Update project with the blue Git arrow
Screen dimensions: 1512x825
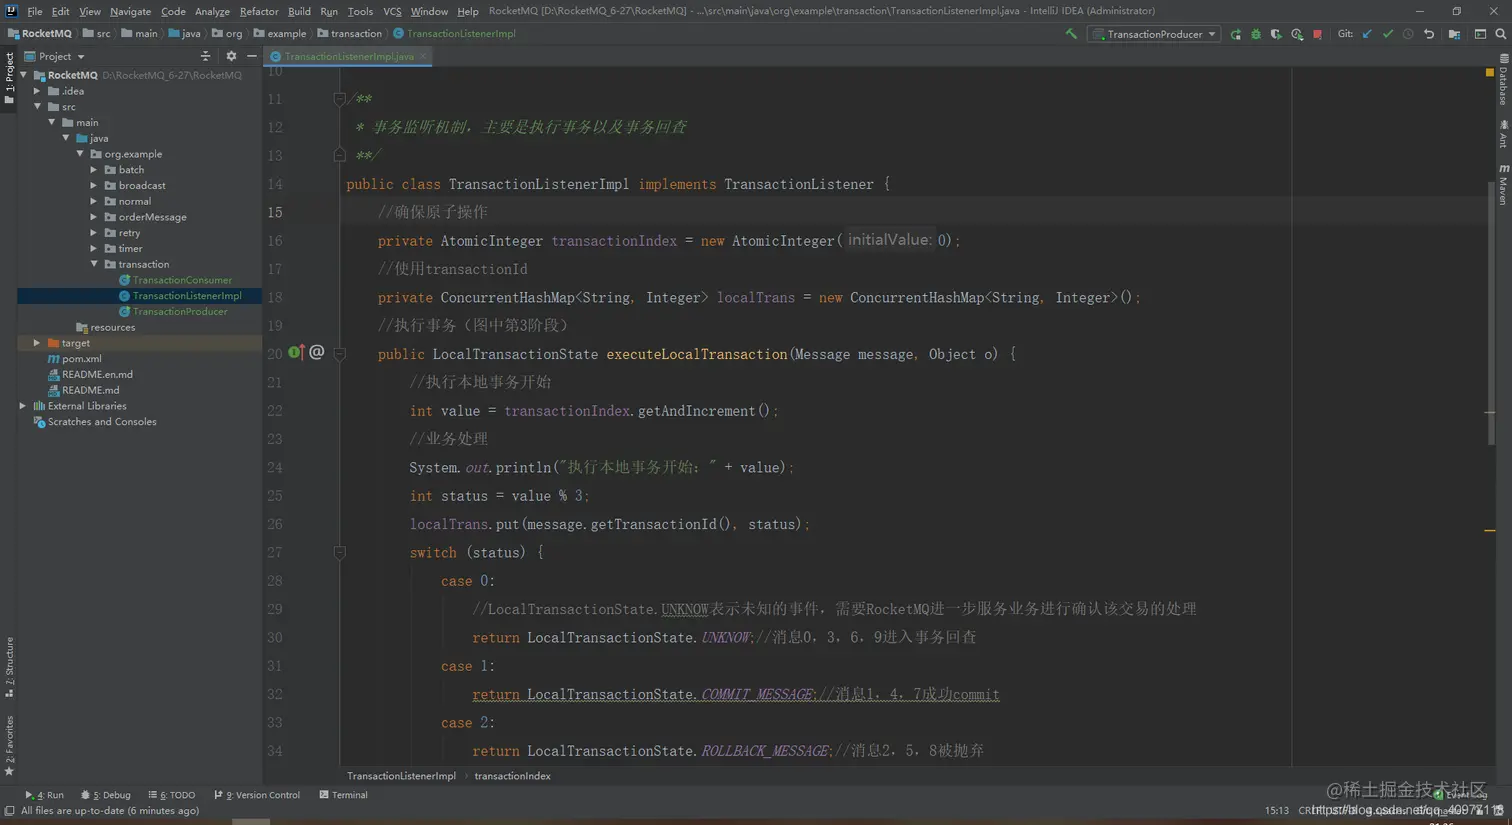pos(1367,34)
